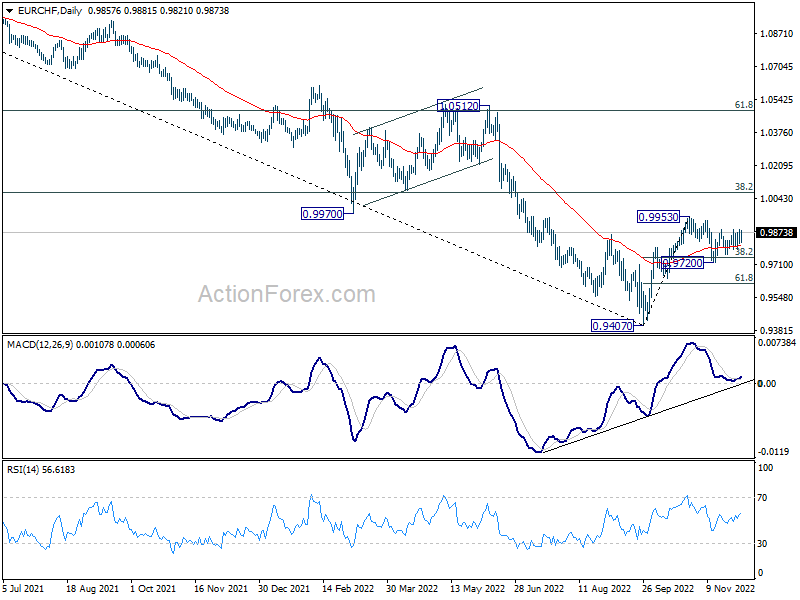Click the ActionForex.com watermark
Screen dimensions: 800x600
(287, 294)
